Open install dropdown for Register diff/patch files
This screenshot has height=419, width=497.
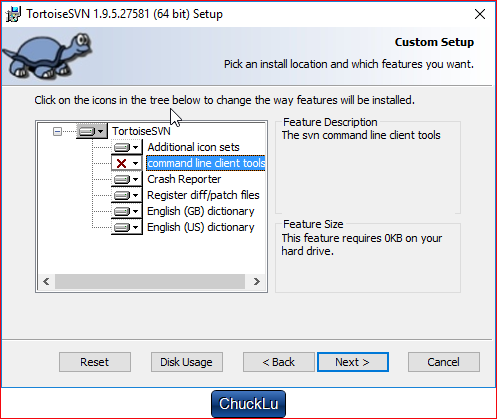point(127,195)
